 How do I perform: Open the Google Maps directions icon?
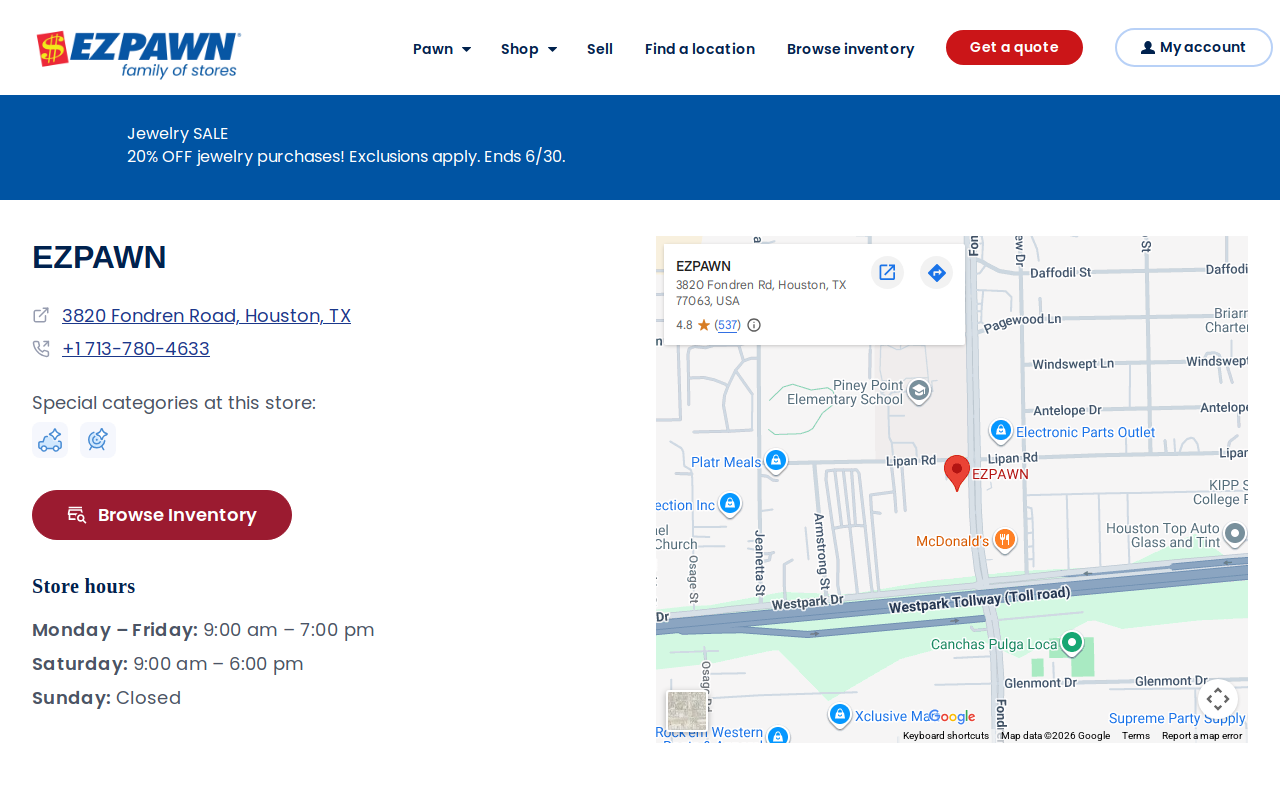tap(936, 272)
